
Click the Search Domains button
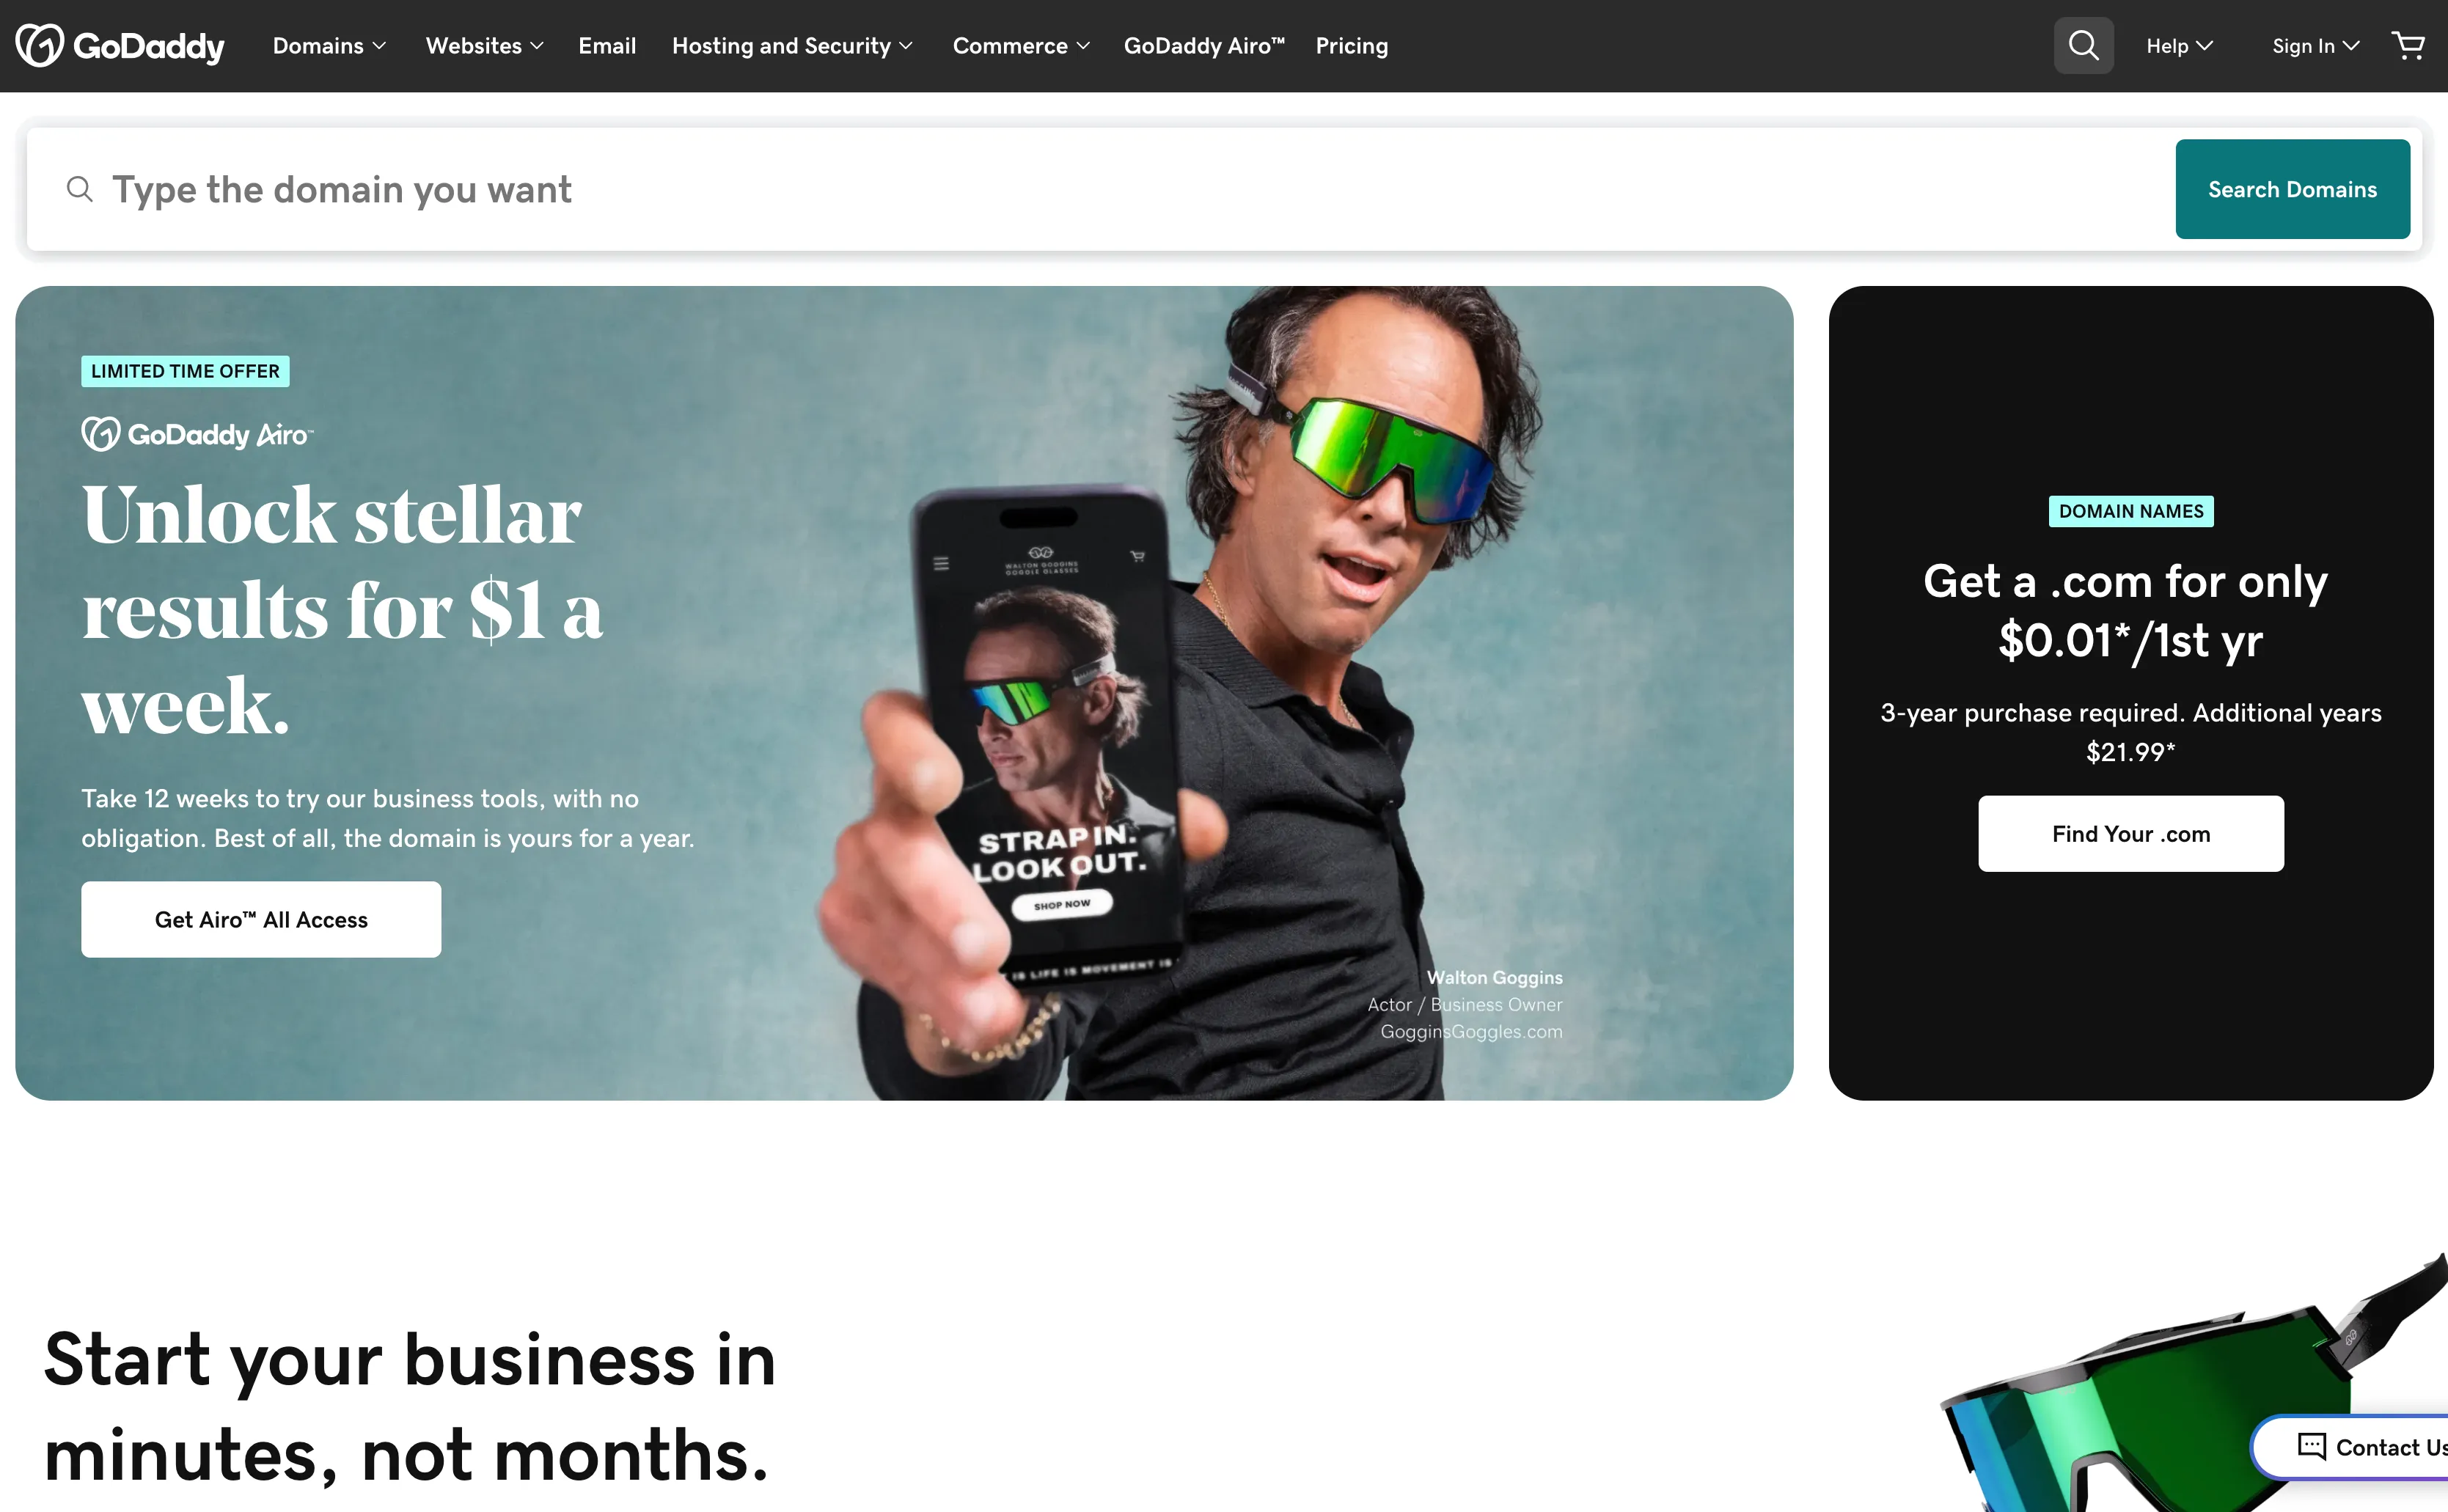coord(2292,189)
